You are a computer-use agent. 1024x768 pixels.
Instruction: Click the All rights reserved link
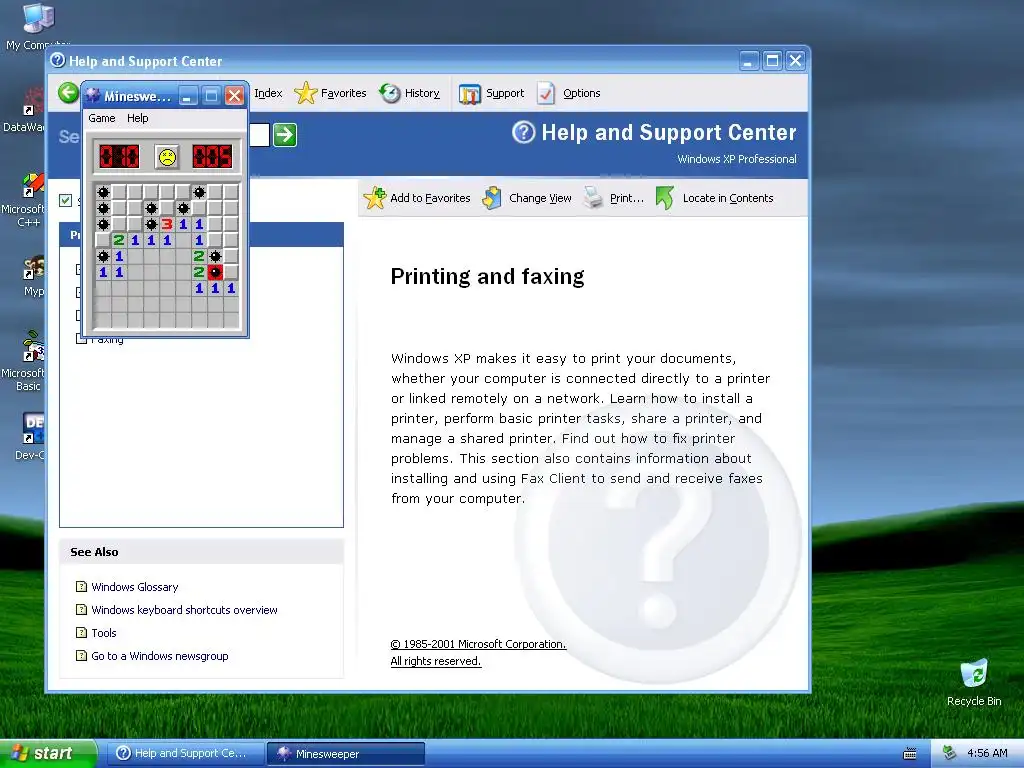[x=436, y=661]
